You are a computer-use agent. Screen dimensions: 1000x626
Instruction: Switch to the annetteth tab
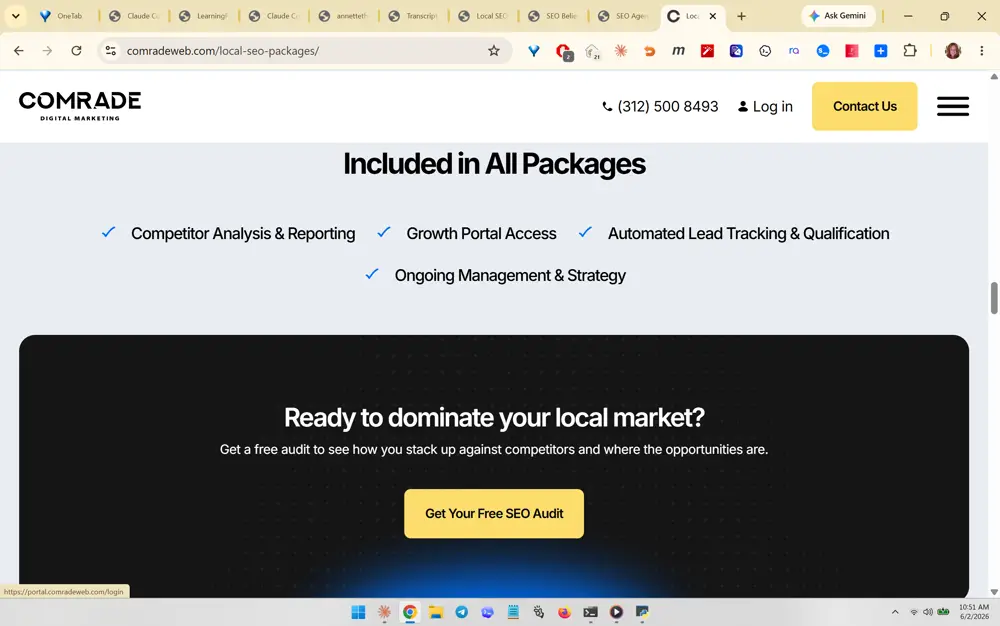[344, 16]
